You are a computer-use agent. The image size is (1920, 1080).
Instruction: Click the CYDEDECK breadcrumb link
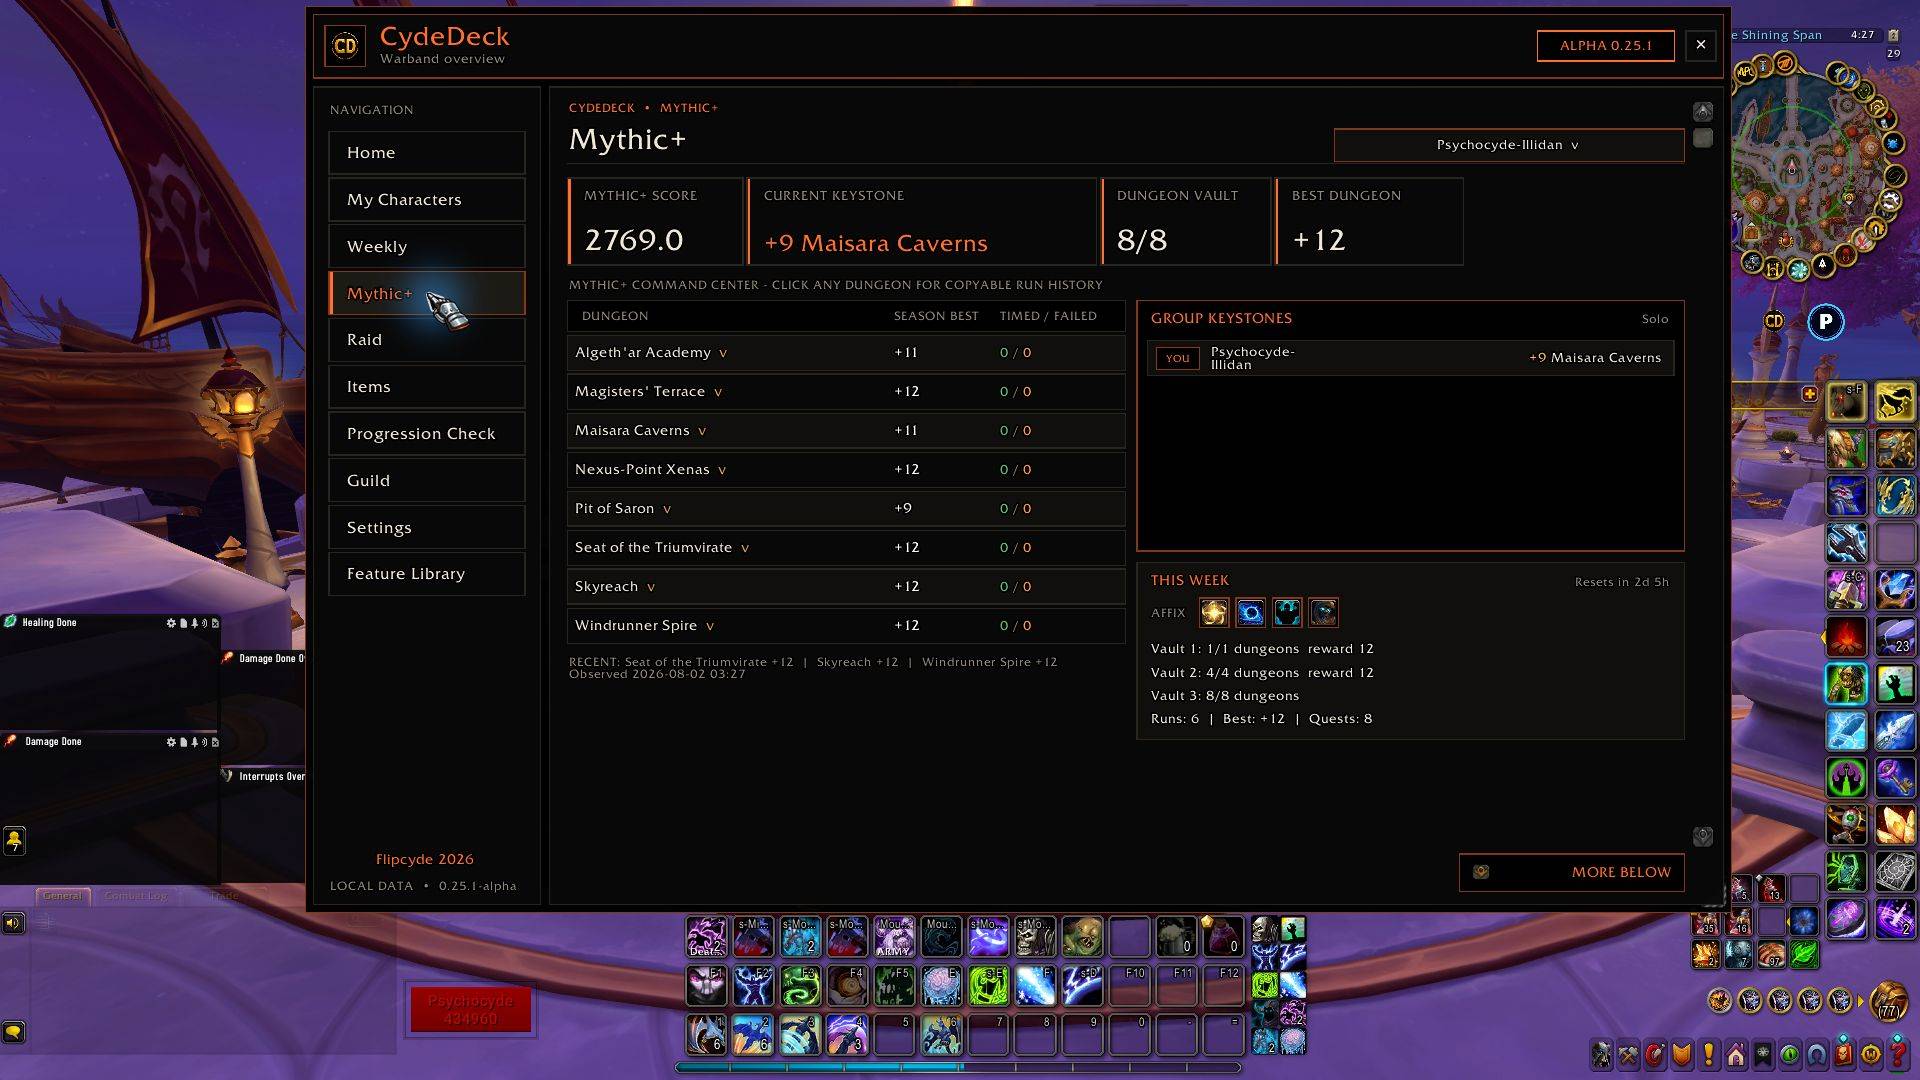pos(602,108)
